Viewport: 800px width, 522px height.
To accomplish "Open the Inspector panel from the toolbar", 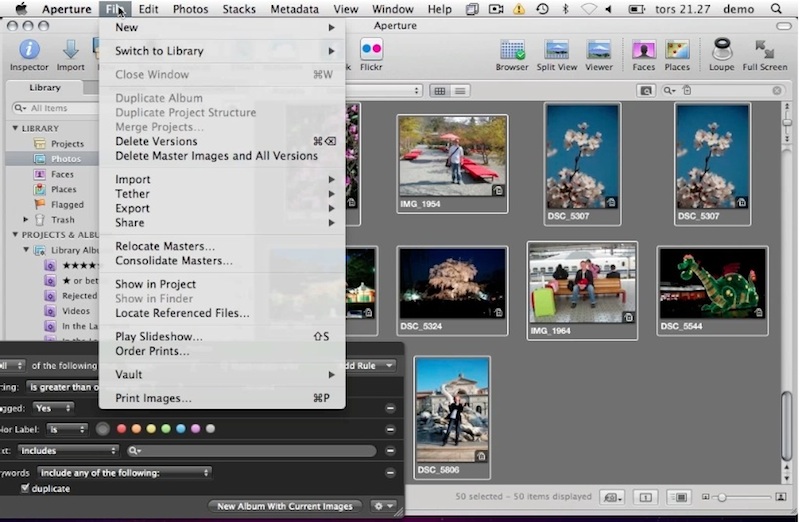I will click(29, 50).
